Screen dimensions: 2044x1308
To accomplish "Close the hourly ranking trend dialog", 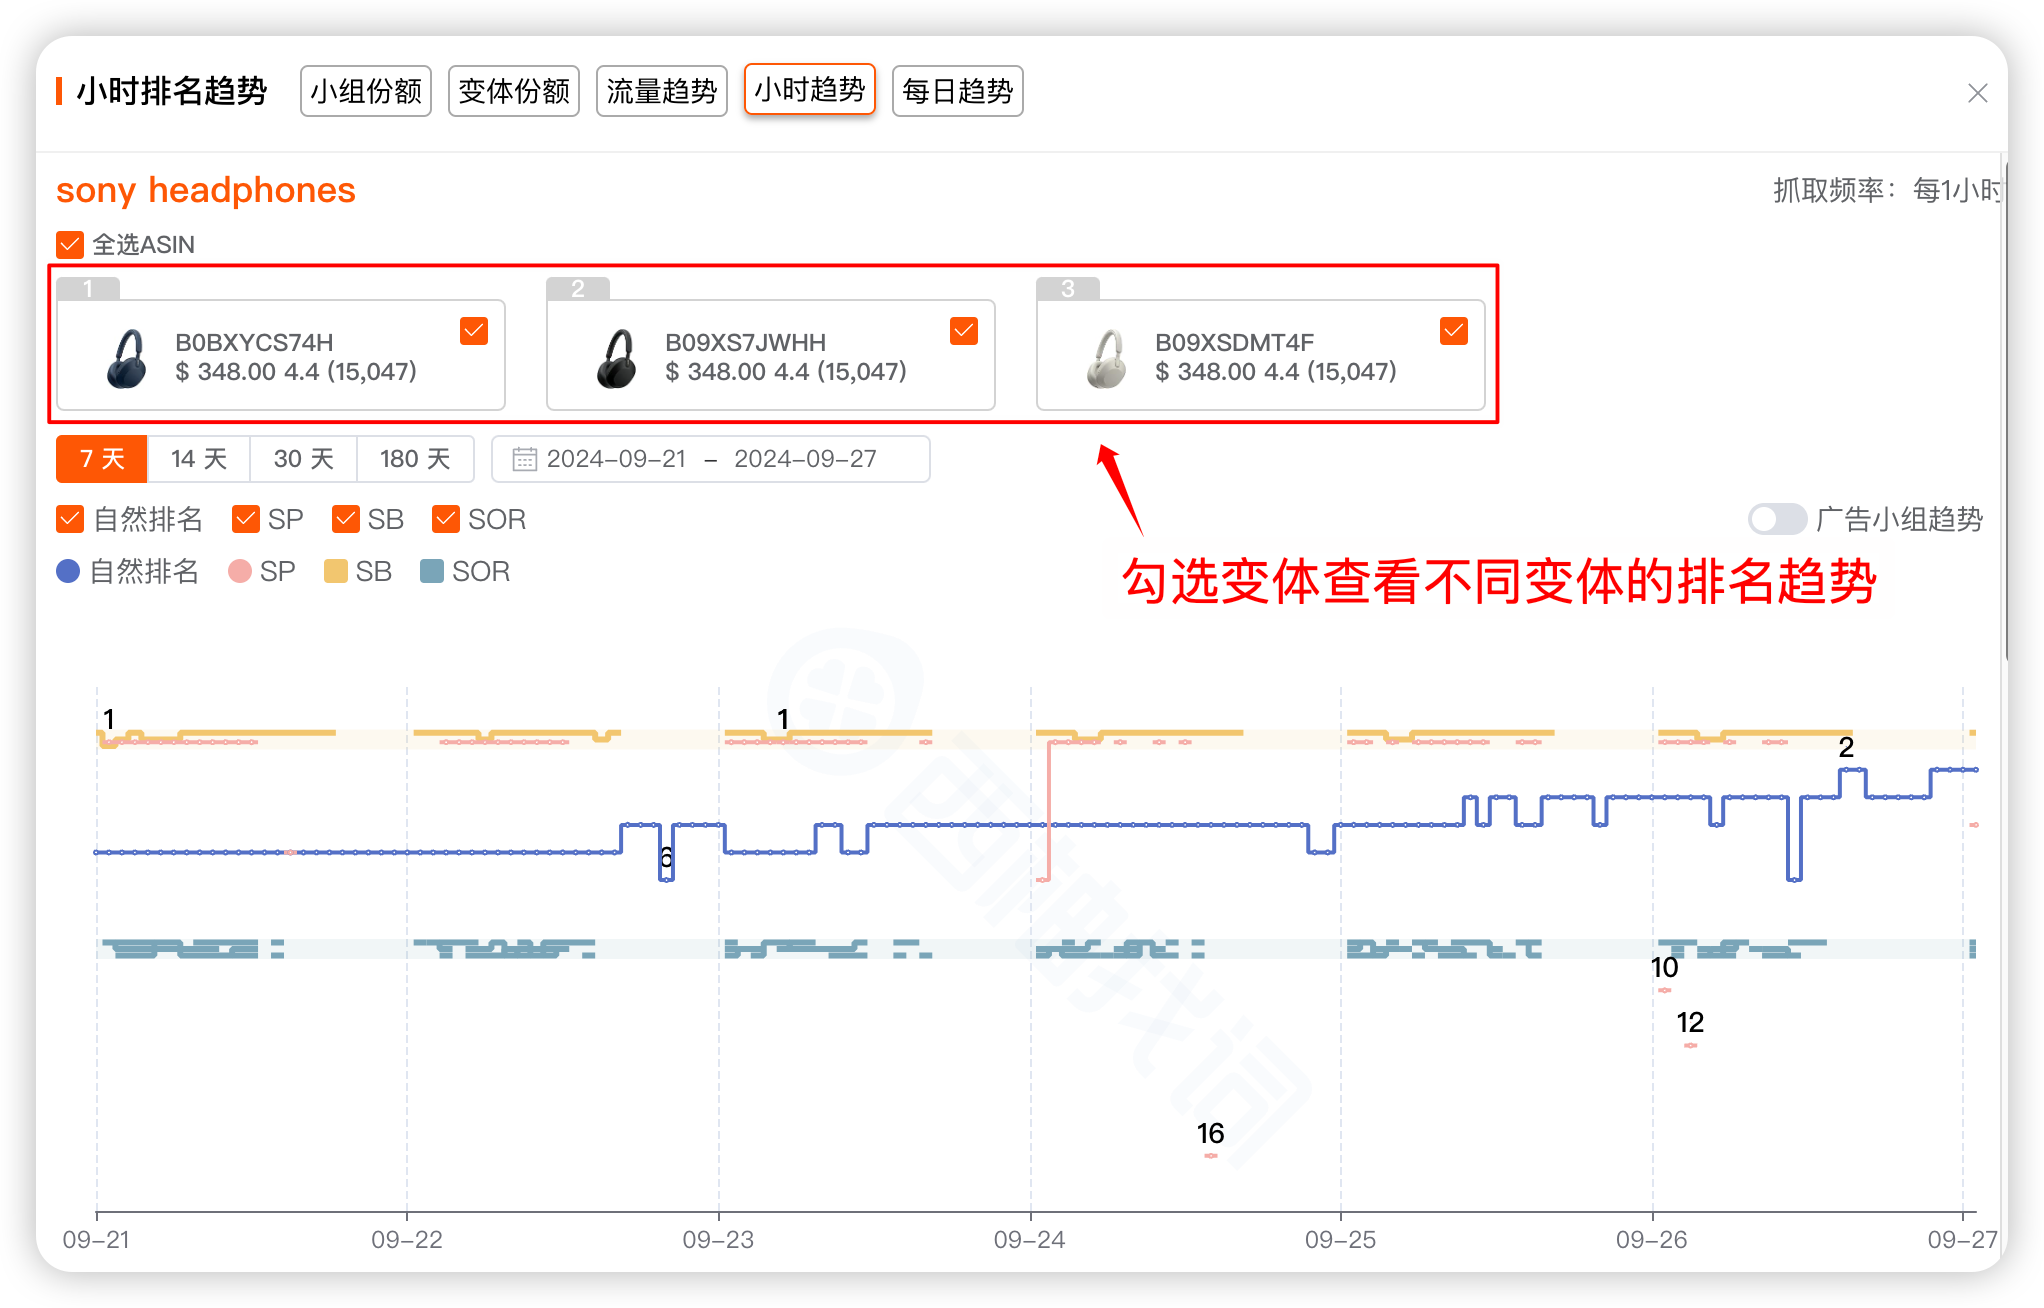I will tap(1977, 93).
